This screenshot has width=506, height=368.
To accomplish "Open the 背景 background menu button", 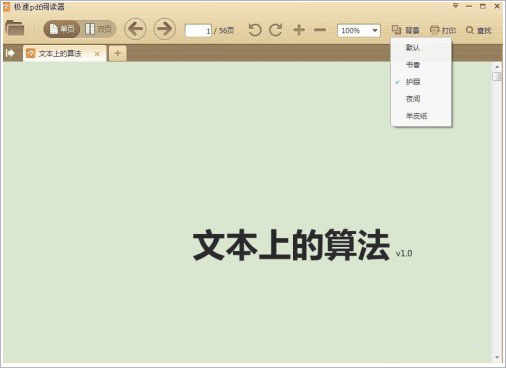I will coord(406,30).
